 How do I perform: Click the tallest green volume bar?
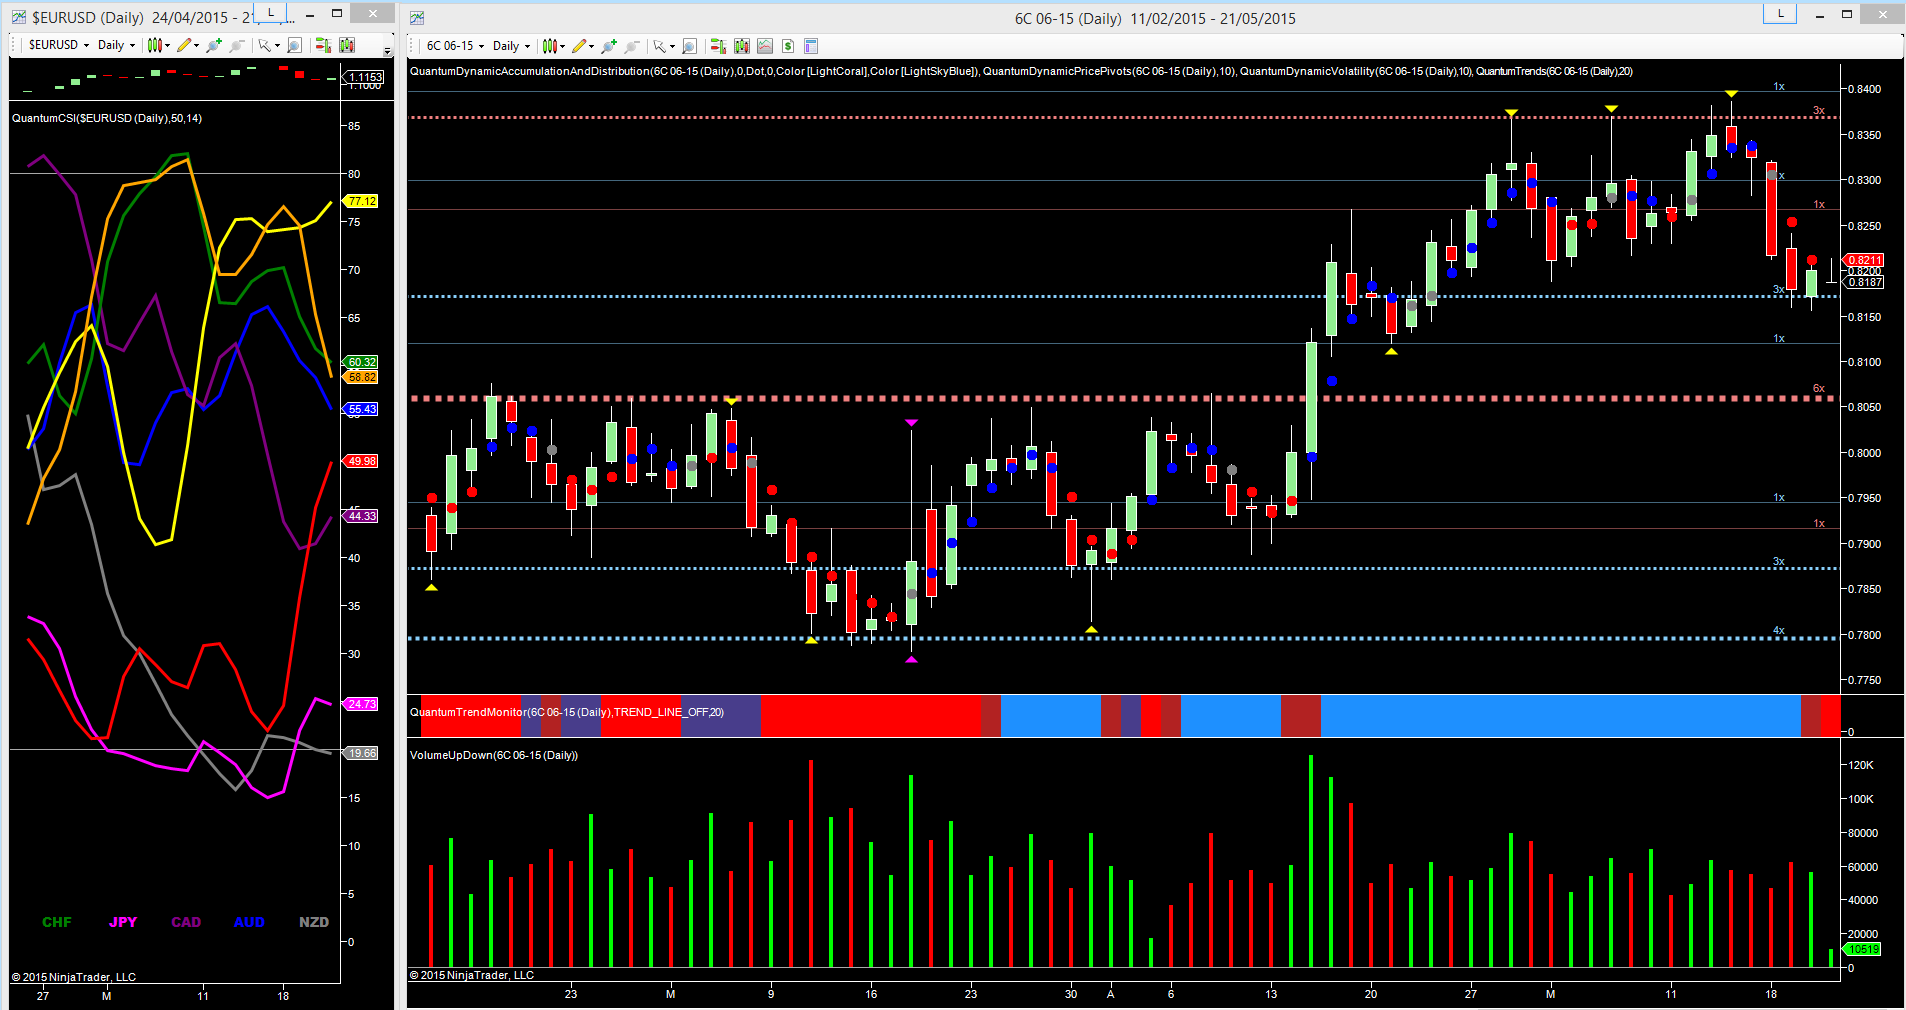(x=1311, y=861)
